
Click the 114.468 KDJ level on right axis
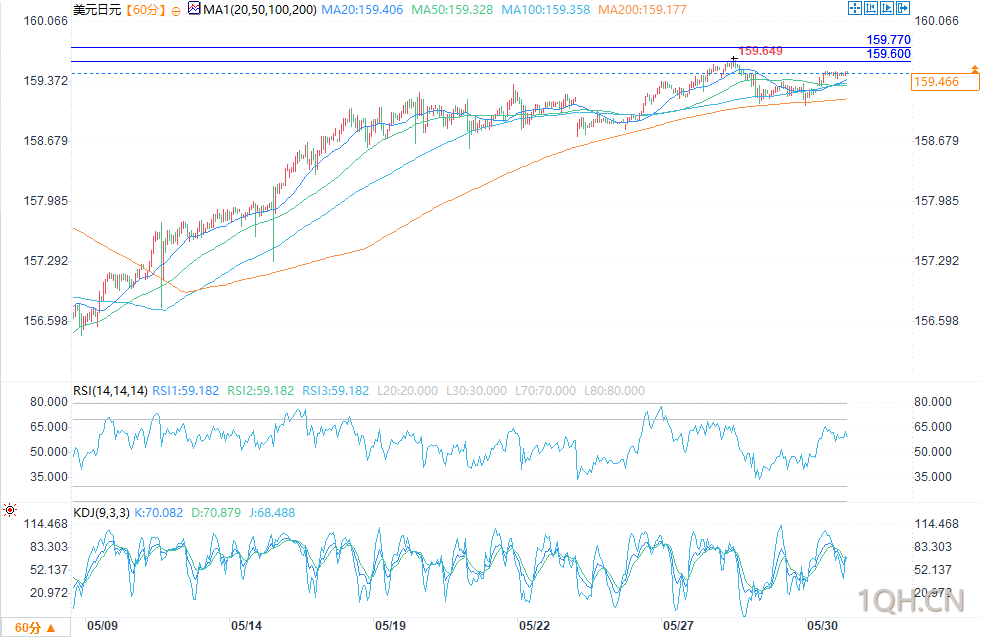937,524
